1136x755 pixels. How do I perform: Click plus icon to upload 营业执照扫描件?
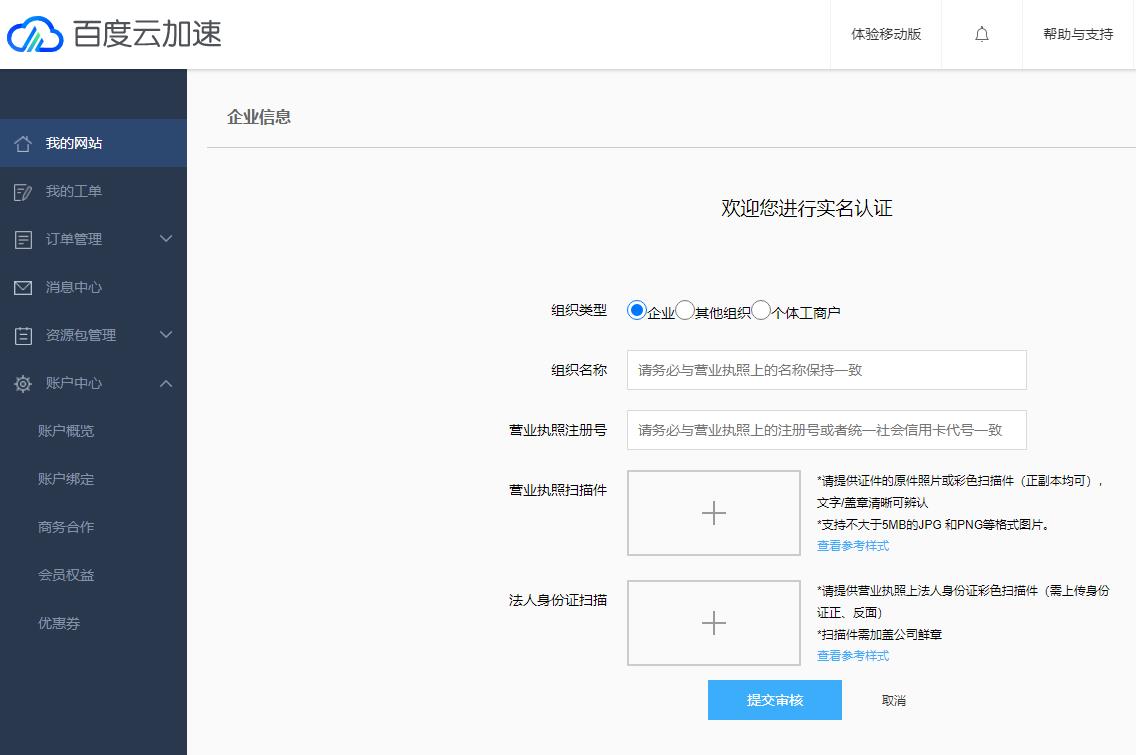point(714,513)
